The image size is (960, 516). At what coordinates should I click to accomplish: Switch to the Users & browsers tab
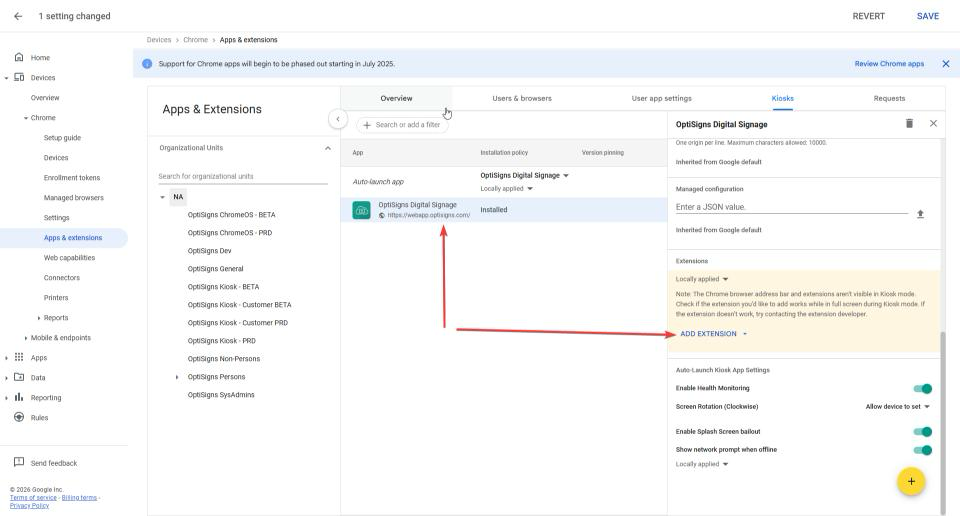[522, 98]
